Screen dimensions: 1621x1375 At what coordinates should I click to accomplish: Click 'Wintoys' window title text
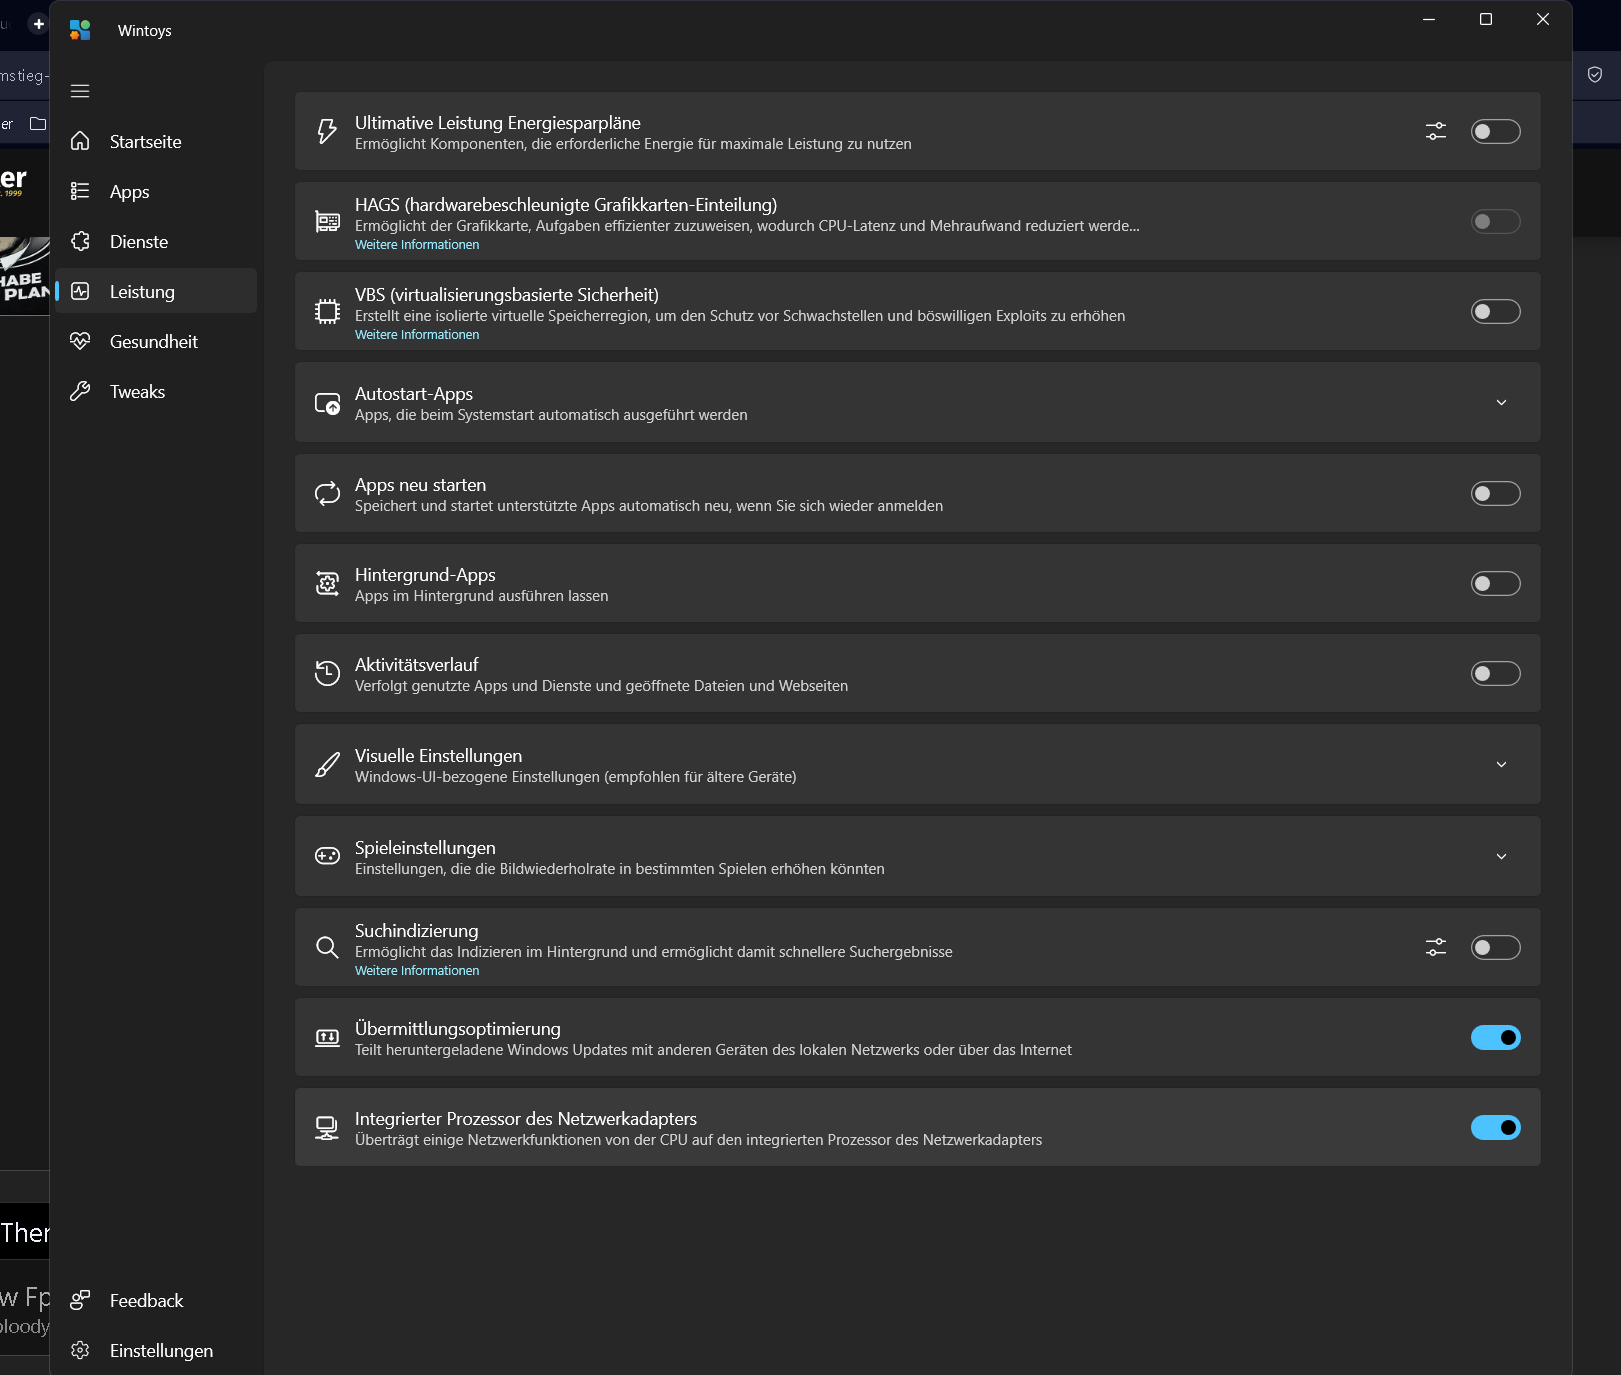[145, 31]
